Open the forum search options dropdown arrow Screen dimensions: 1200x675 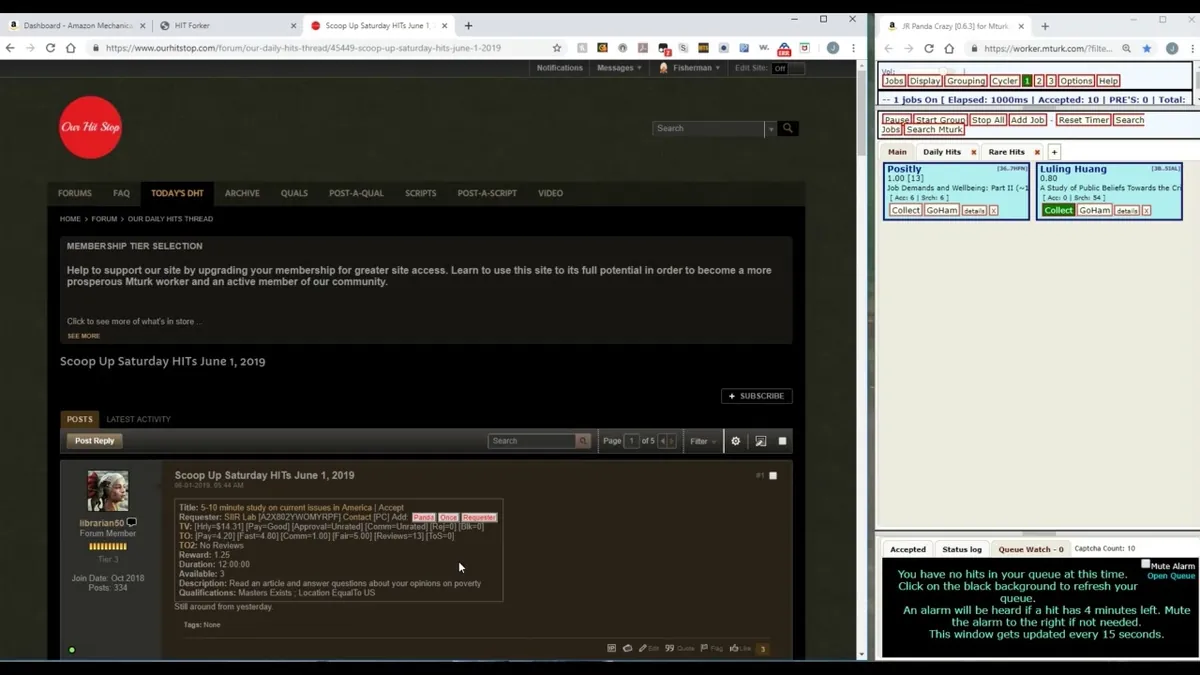point(770,128)
